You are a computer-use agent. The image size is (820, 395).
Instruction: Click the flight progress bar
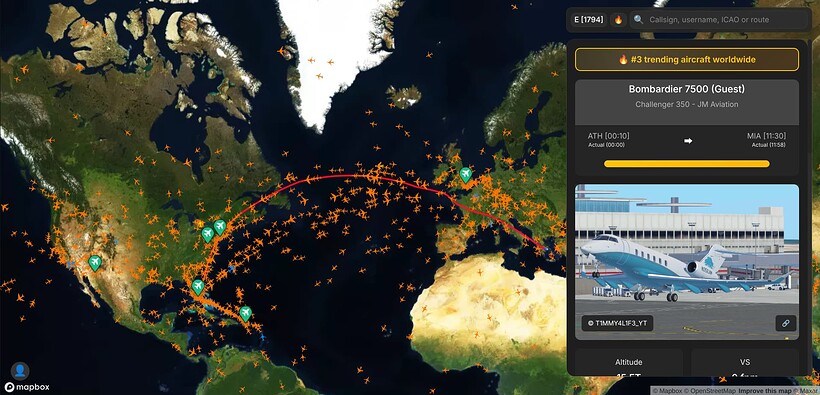[687, 164]
